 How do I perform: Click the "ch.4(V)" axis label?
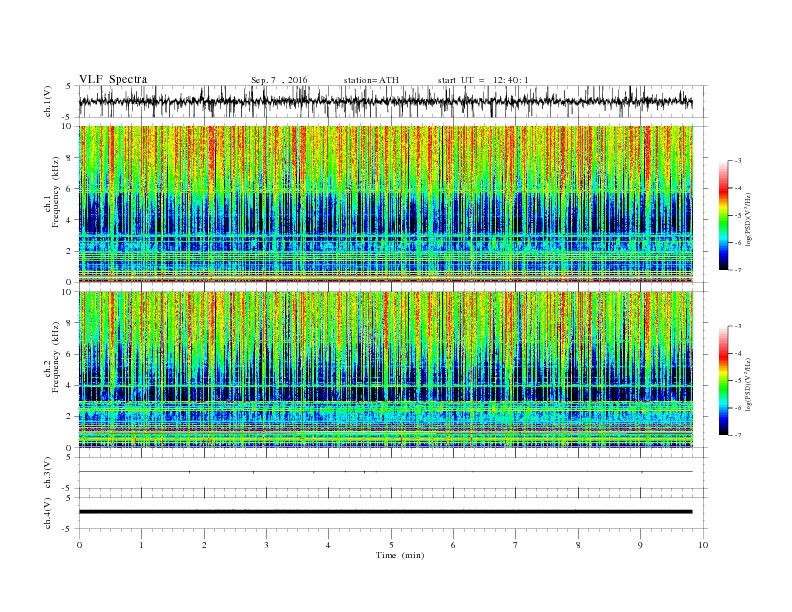[48, 513]
